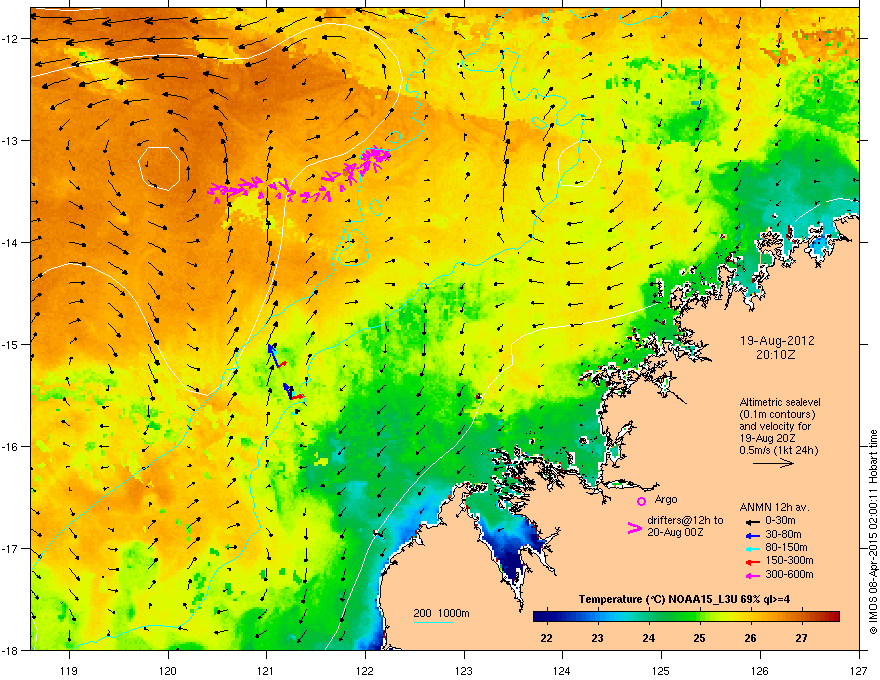Pick the dark red 27°C end of colorbar
This screenshot has height=680, width=880.
[832, 617]
